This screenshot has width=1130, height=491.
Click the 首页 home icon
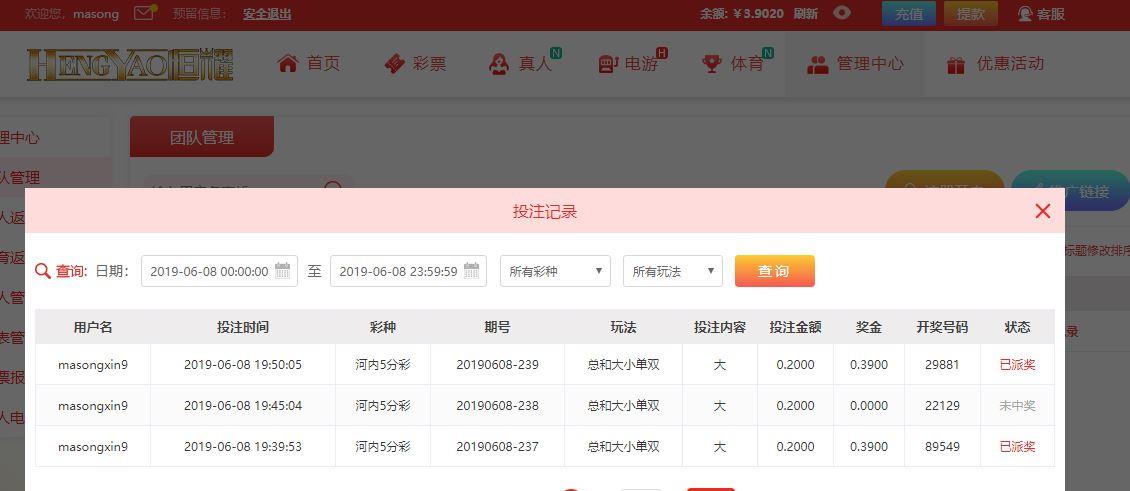pos(288,64)
